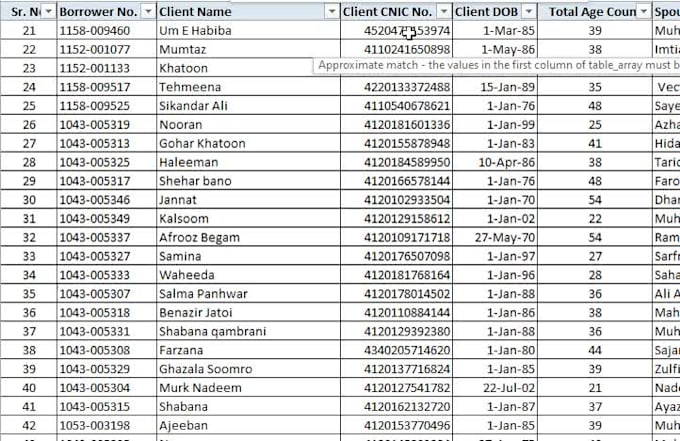This screenshot has width=680, height=441.
Task: Select borrower number 1043-005307
Action: point(106,294)
